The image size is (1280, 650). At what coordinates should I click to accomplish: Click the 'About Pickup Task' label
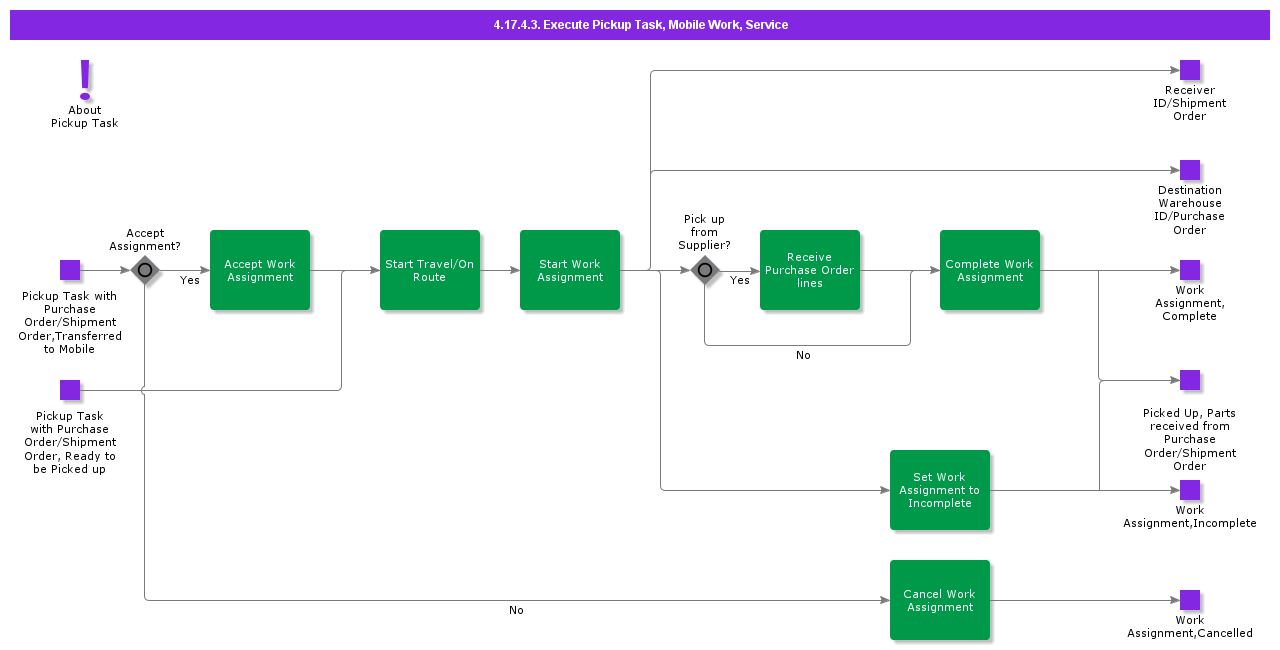pos(85,117)
